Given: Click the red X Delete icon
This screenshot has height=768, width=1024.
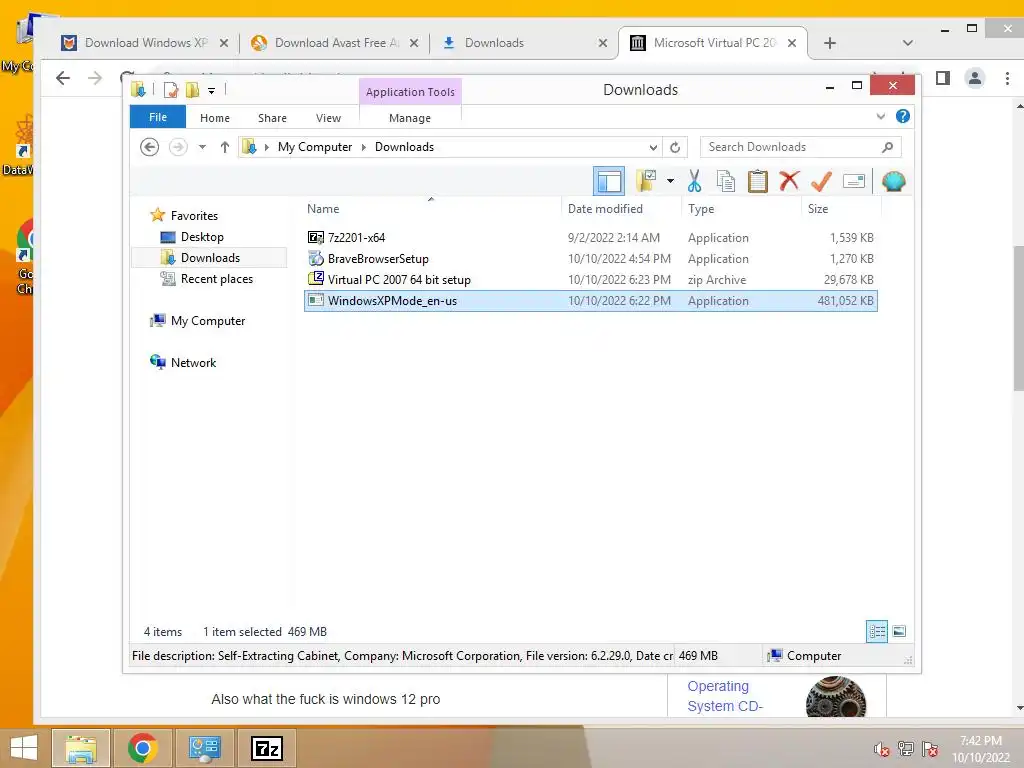Looking at the screenshot, I should [x=789, y=180].
